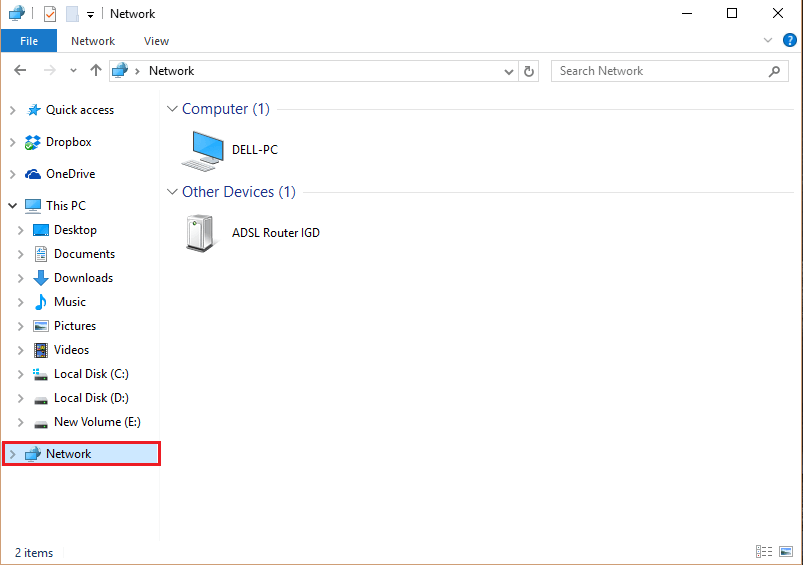Screen dimensions: 803x565
Task: Expand the ribbon using the chevron
Action: pyautogui.click(x=768, y=41)
